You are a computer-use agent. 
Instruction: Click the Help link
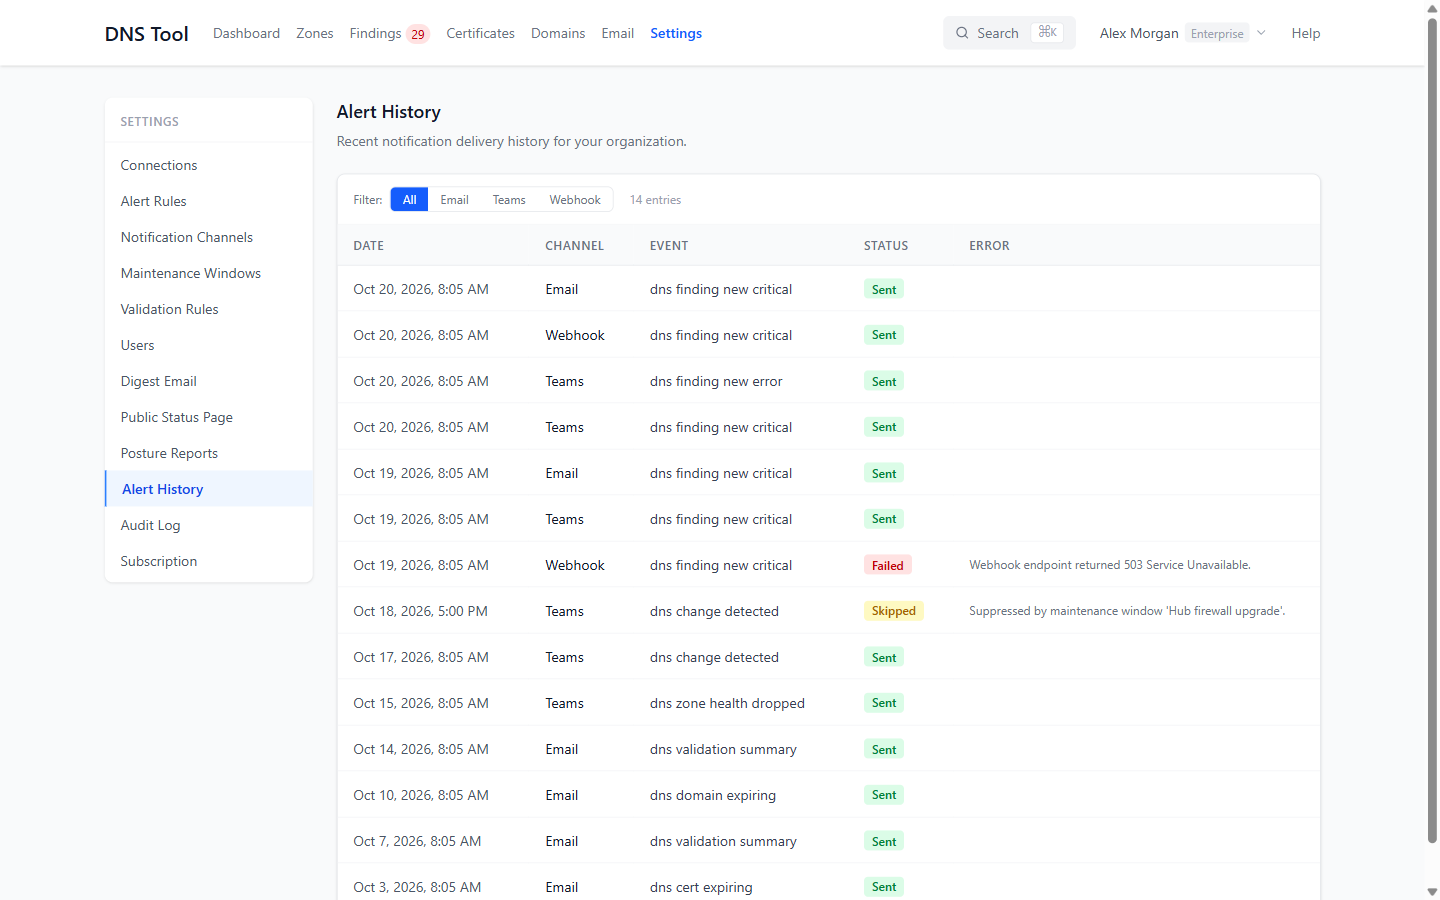[1306, 33]
